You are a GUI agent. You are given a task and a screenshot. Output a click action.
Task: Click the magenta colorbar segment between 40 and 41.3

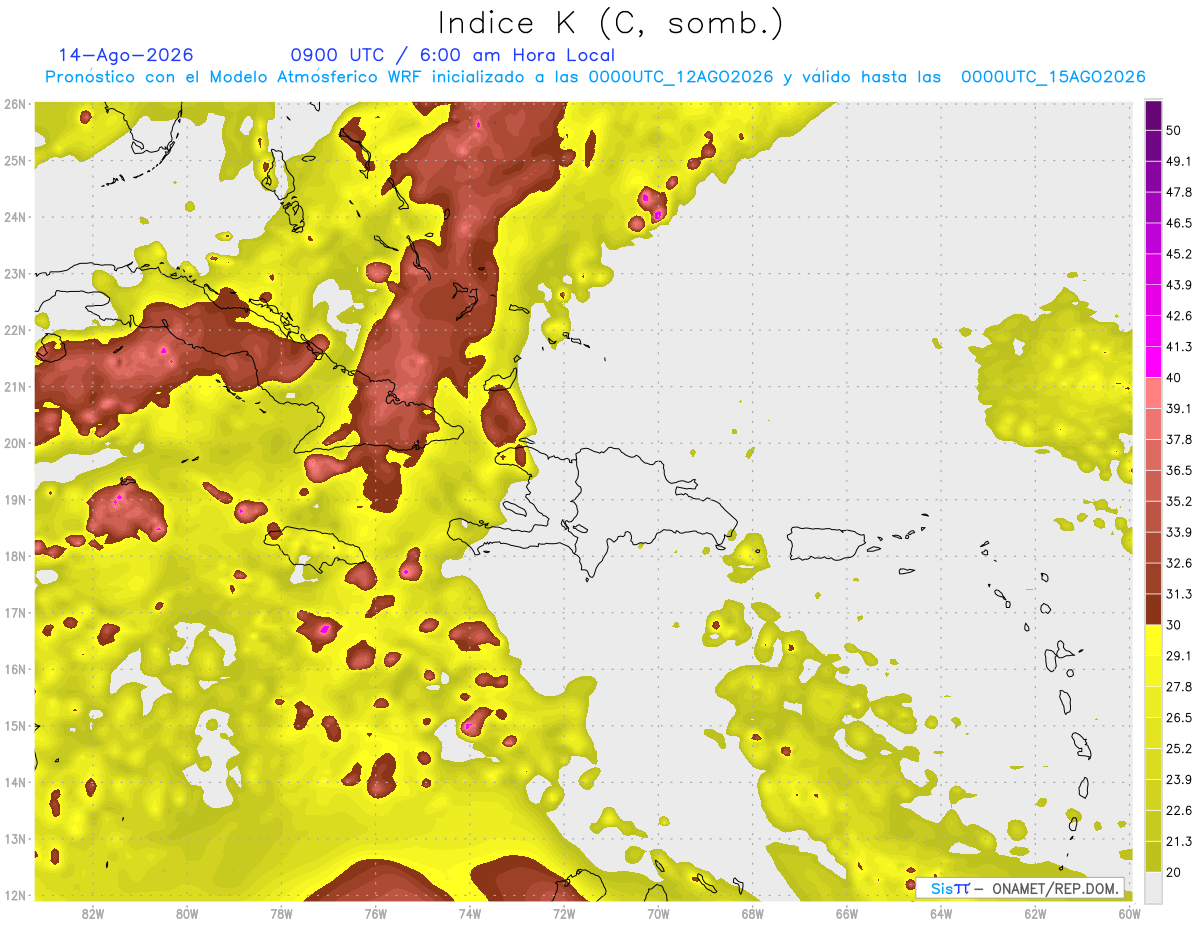[1153, 362]
